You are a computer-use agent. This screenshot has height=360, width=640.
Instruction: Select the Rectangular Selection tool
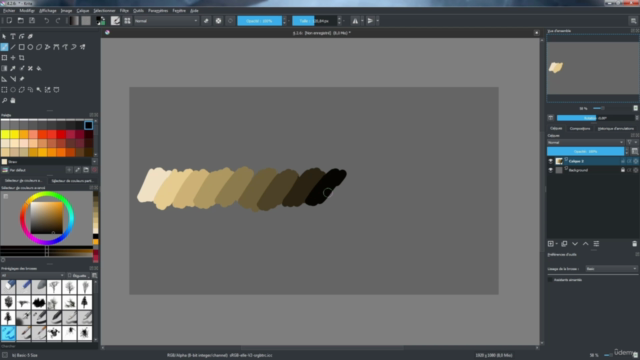(4, 89)
